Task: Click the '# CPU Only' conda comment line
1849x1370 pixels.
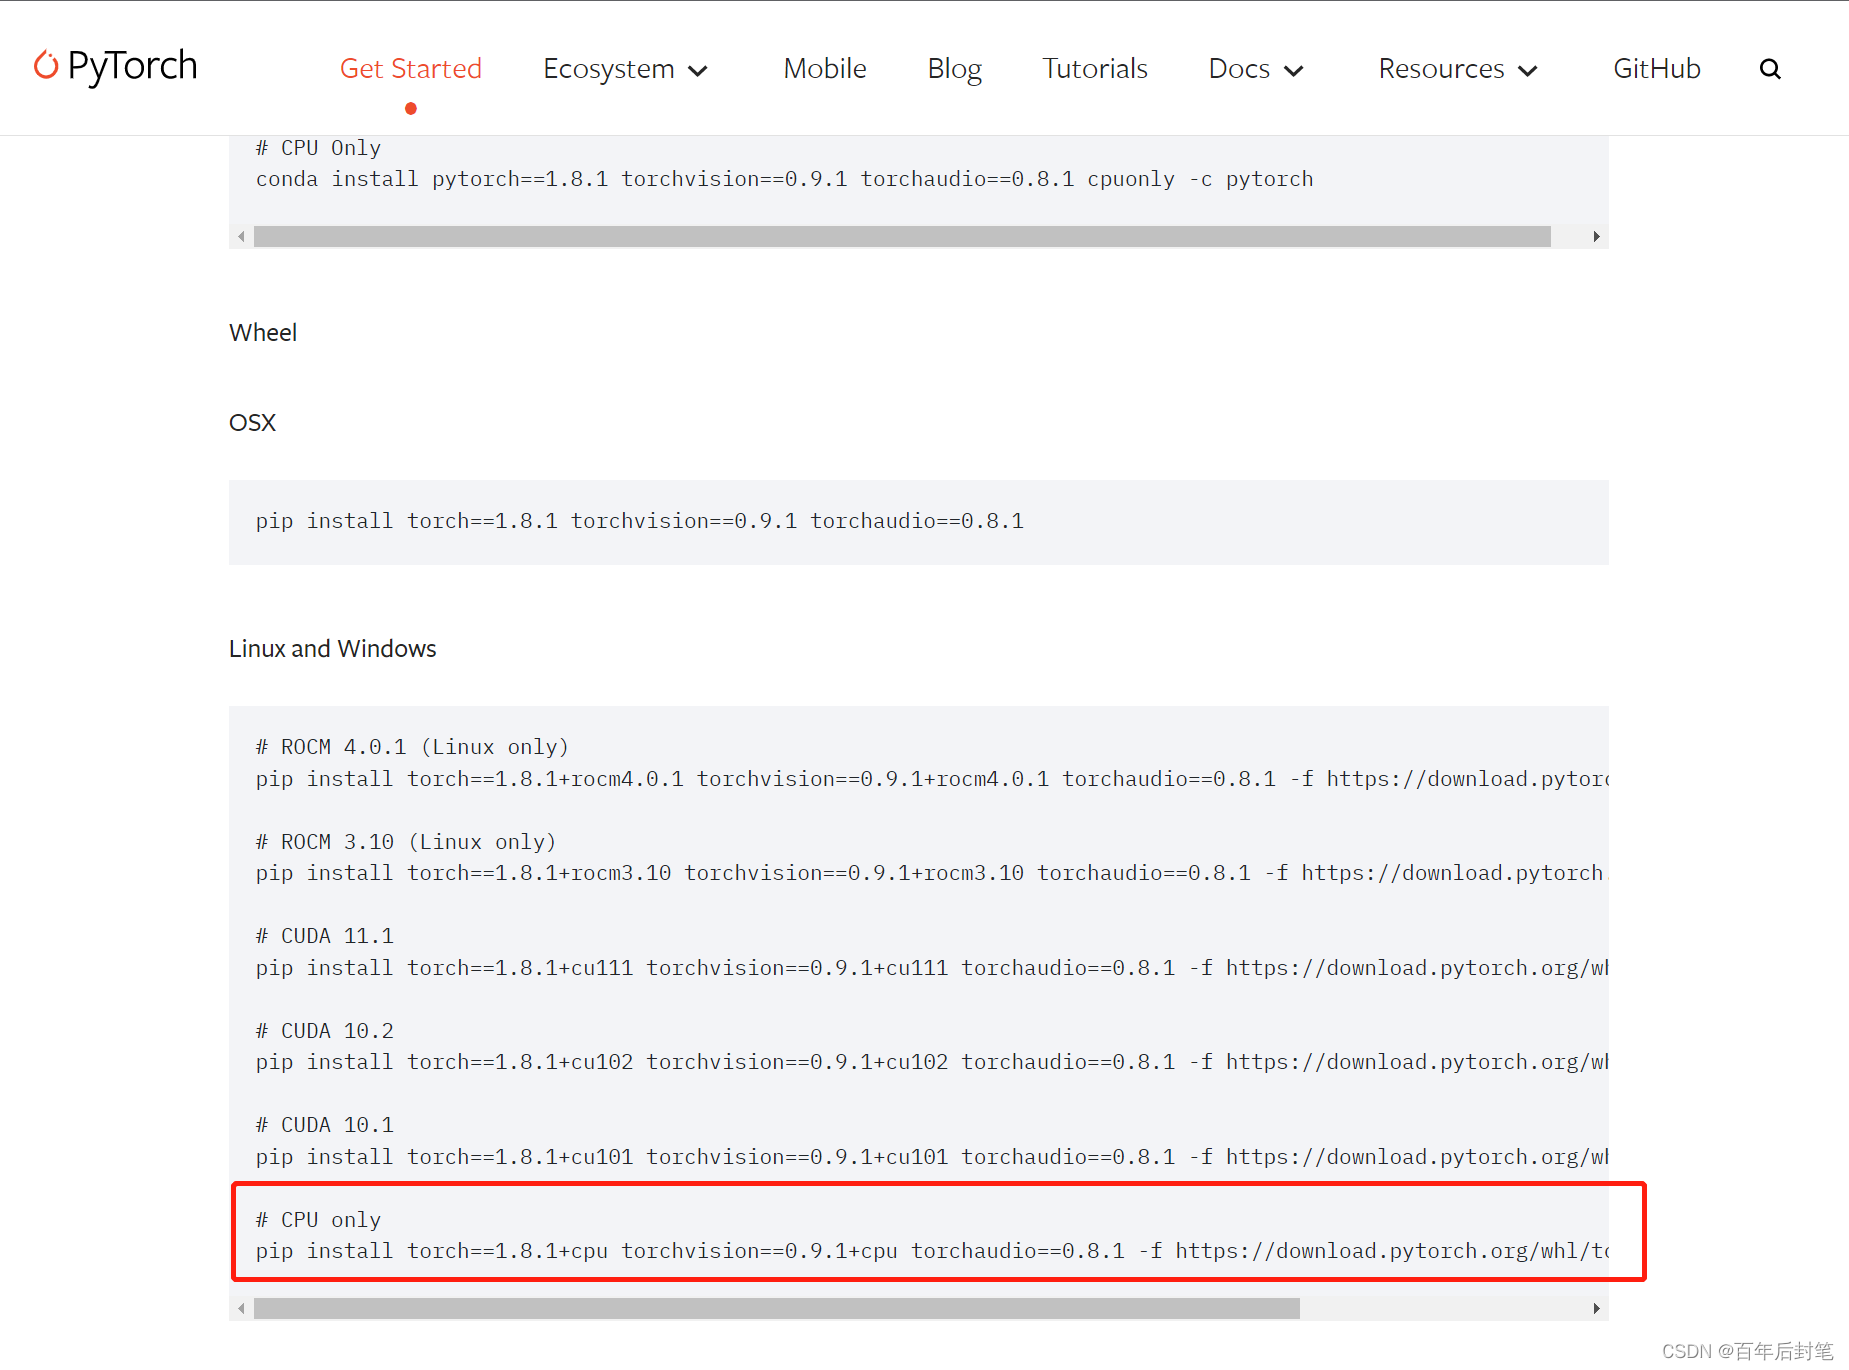Action: click(x=318, y=148)
